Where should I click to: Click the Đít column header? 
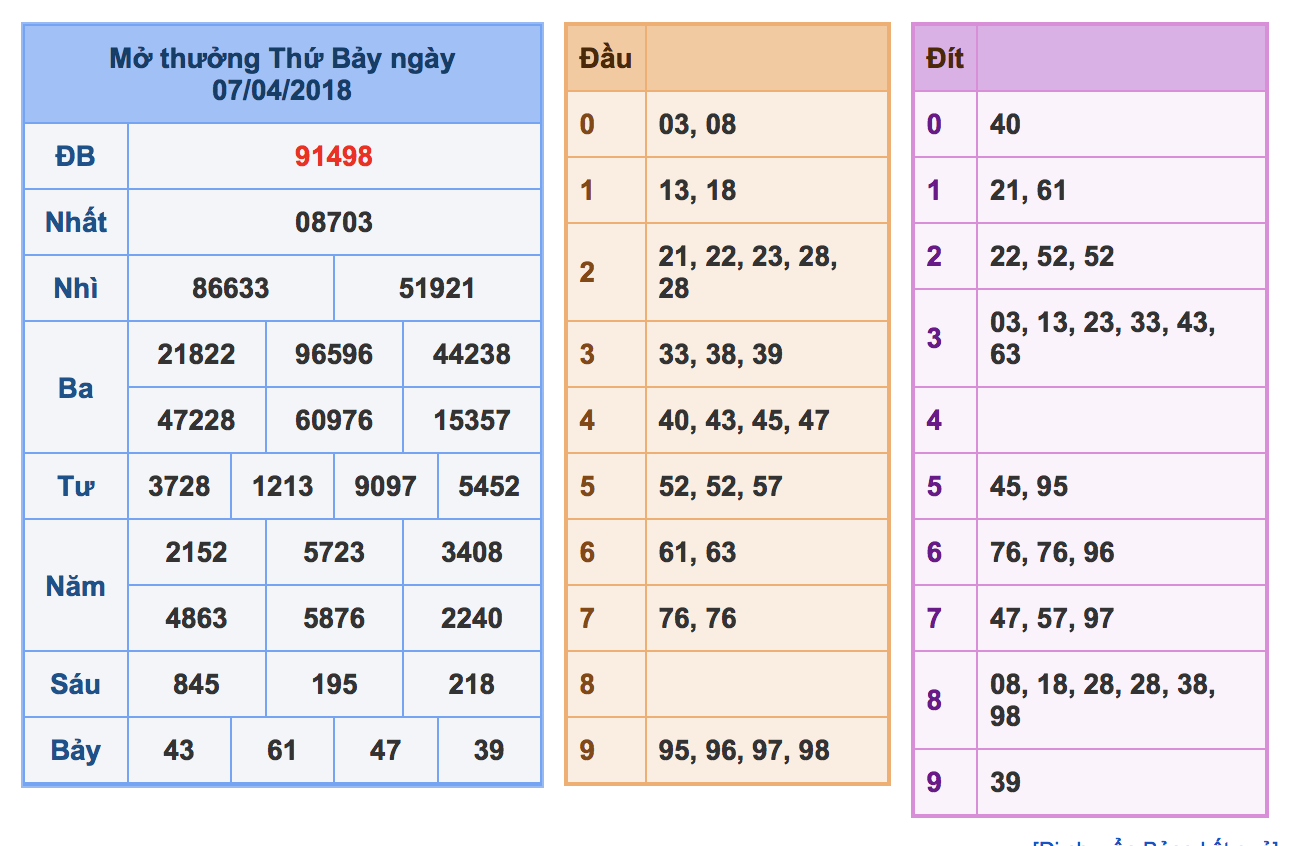pos(945,58)
